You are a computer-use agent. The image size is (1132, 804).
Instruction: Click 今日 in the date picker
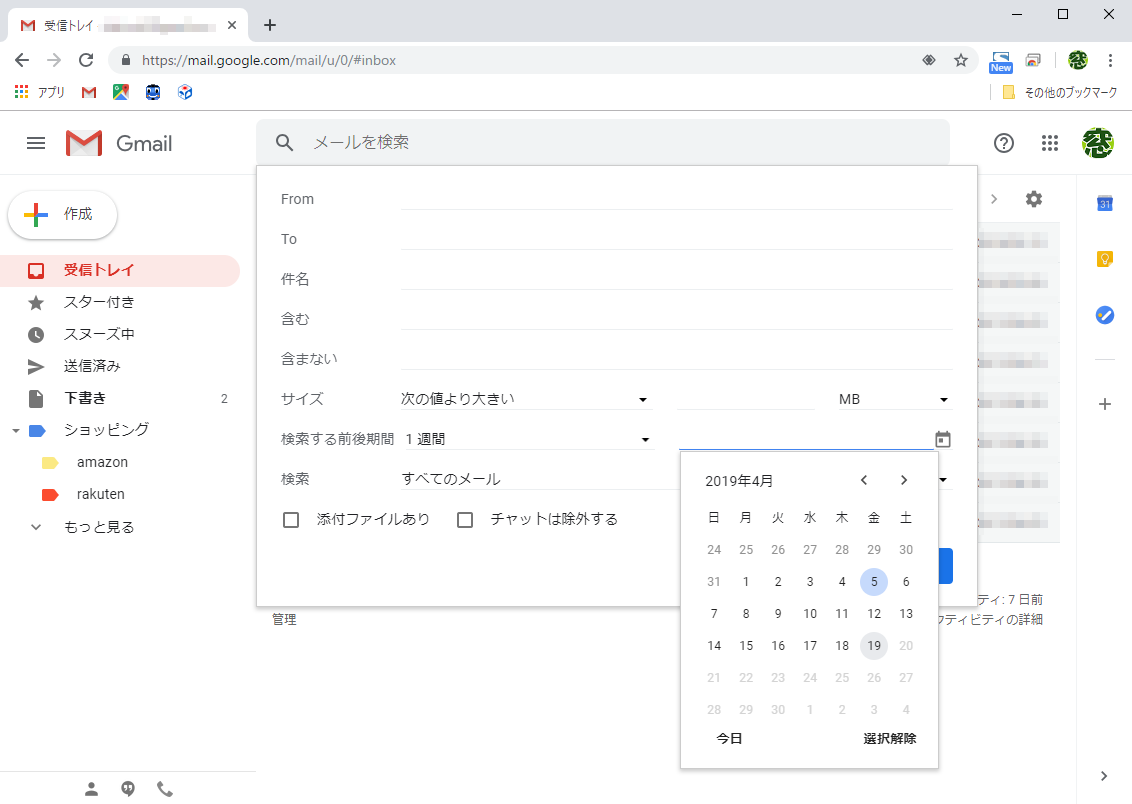(x=727, y=737)
